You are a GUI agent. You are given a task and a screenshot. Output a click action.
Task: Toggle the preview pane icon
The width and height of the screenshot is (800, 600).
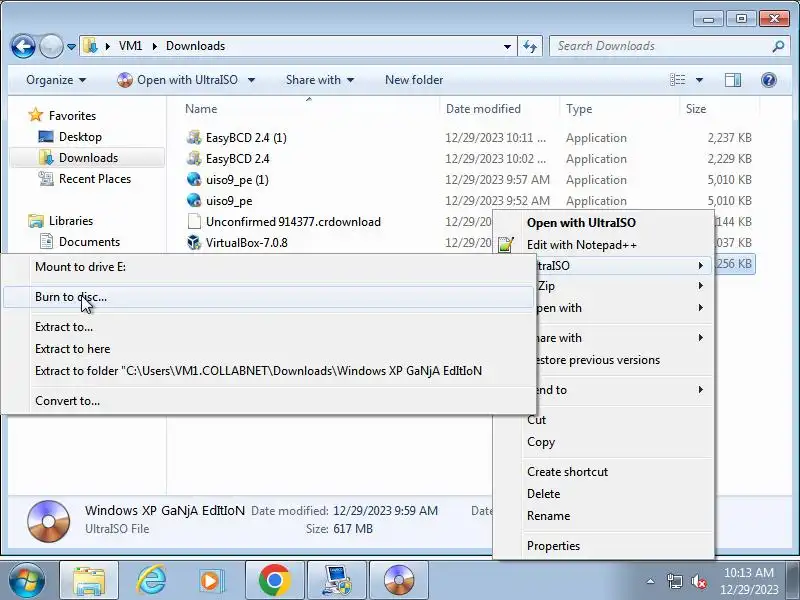pos(733,80)
